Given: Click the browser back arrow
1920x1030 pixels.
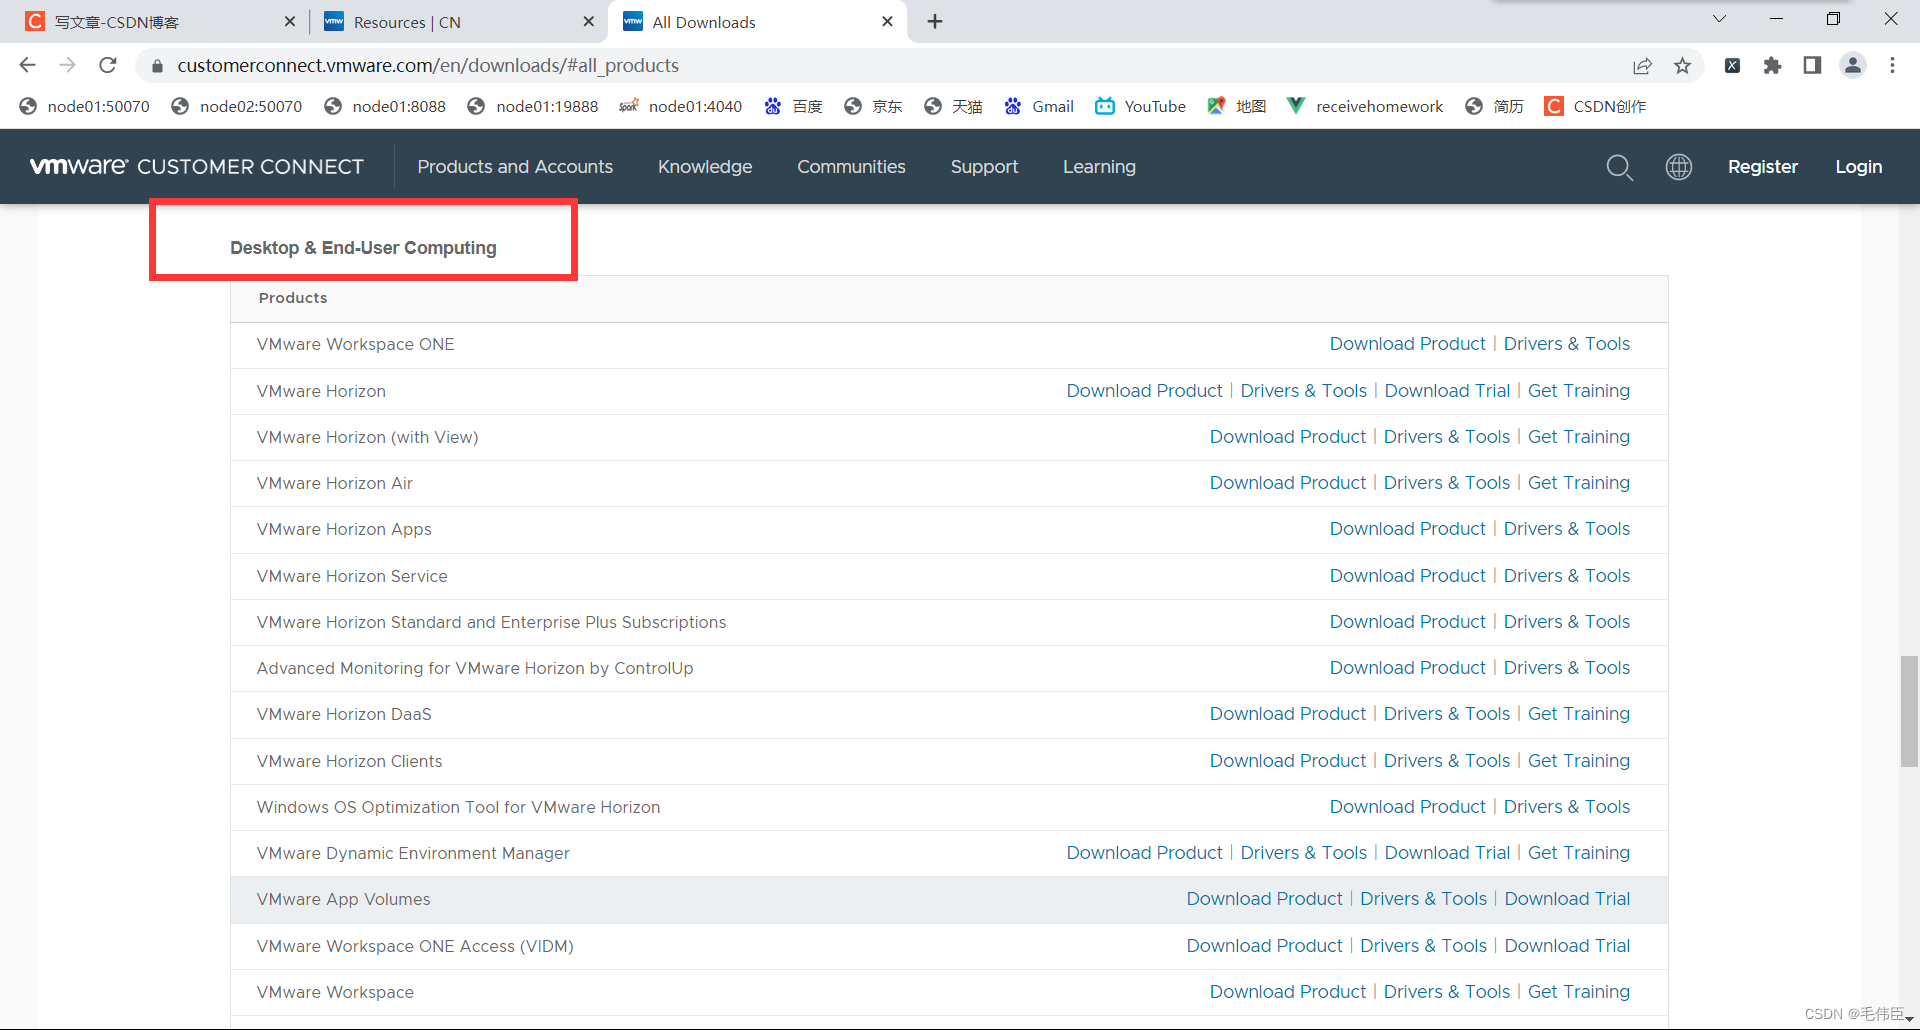Looking at the screenshot, I should tap(27, 65).
